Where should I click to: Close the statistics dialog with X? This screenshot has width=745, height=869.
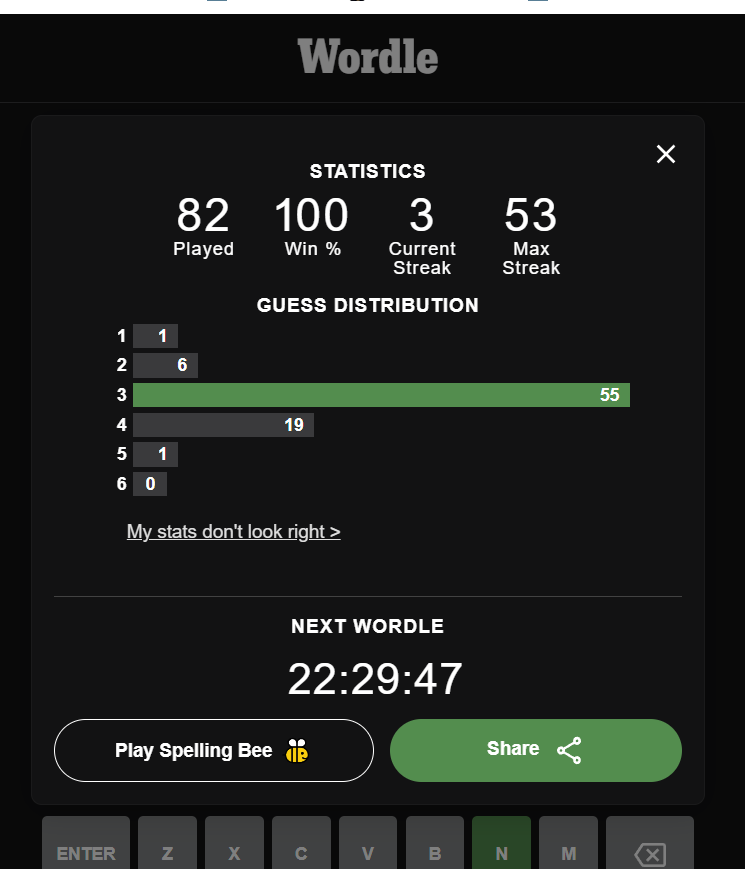666,154
